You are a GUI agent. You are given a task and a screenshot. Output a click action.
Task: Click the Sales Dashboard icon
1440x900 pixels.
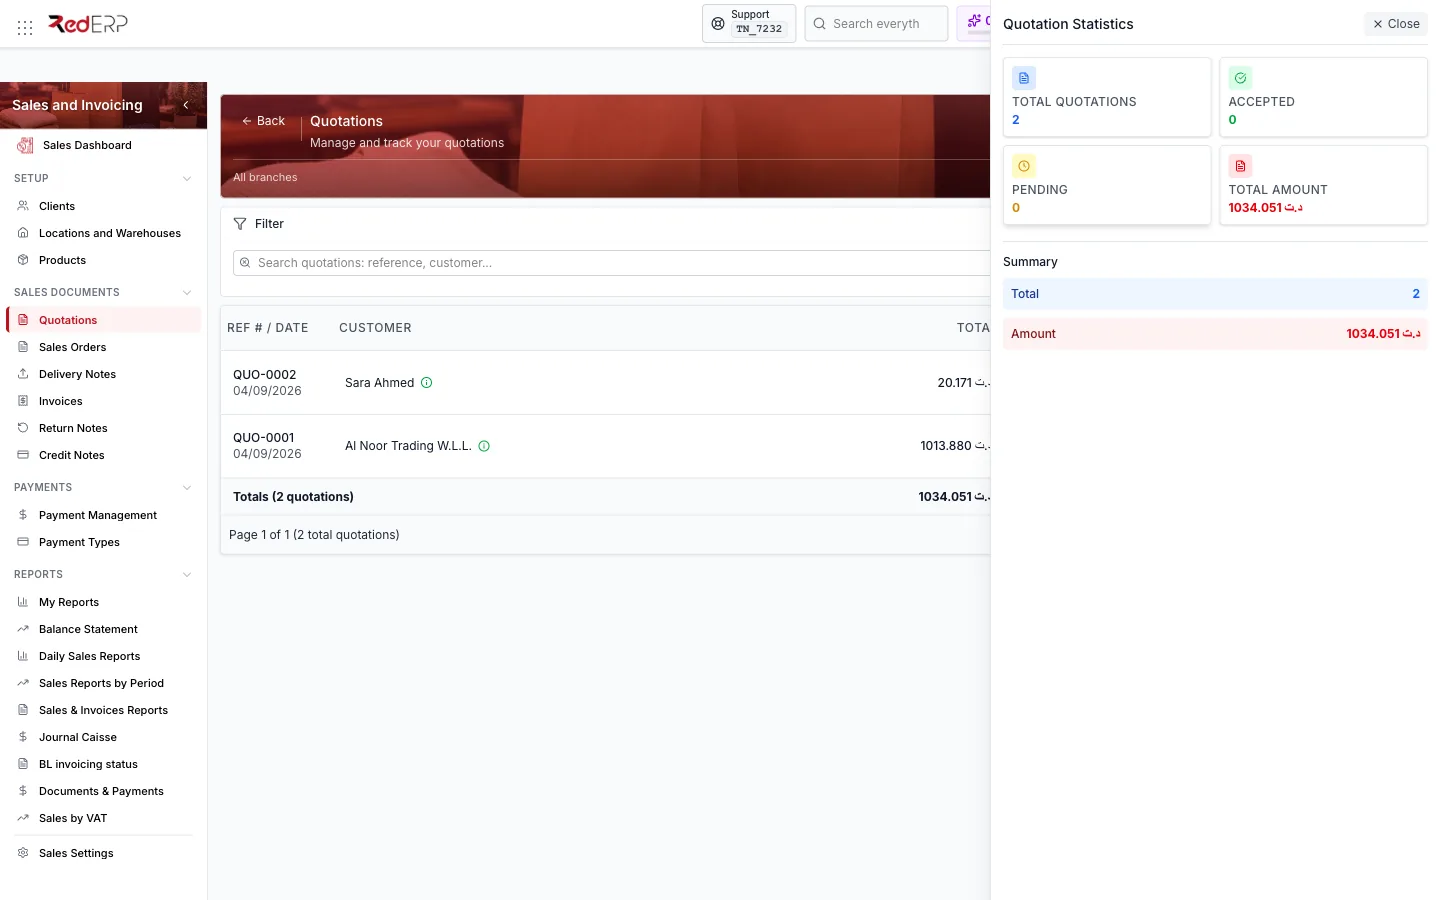pos(25,146)
